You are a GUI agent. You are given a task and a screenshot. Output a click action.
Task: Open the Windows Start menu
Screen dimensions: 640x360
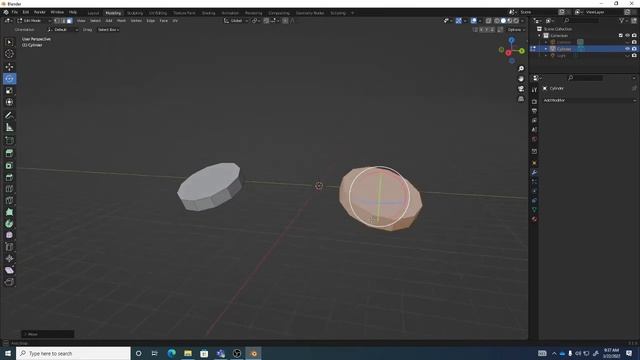click(8, 353)
